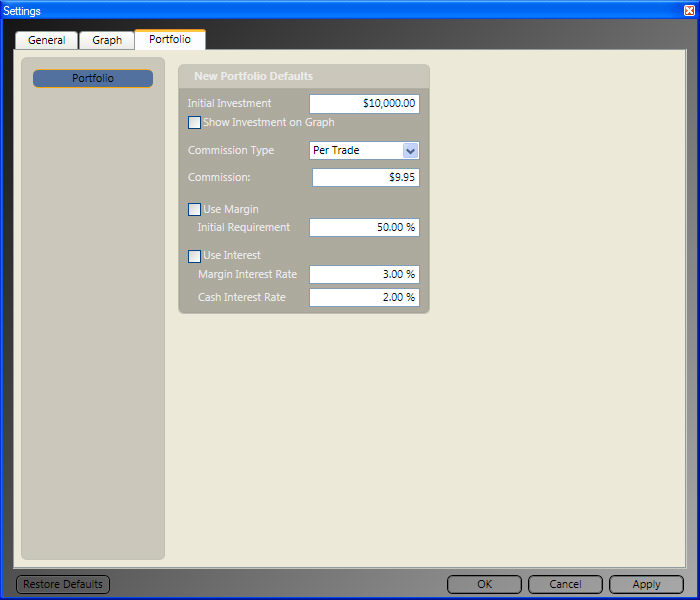Cancel the Settings dialog
The height and width of the screenshot is (600, 700).
tap(565, 584)
